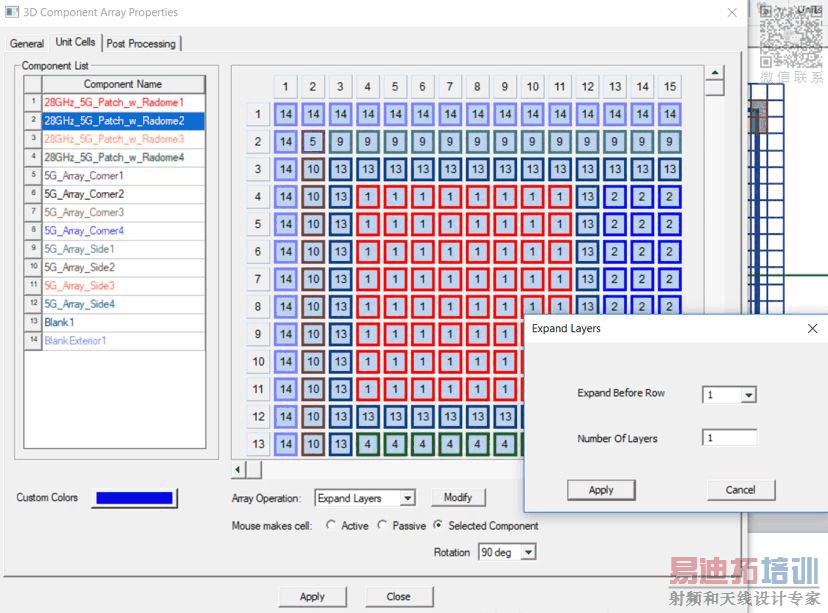Image resolution: width=828 pixels, height=613 pixels.
Task: Click Apply at the bottom of properties dialog
Action: pos(312,597)
